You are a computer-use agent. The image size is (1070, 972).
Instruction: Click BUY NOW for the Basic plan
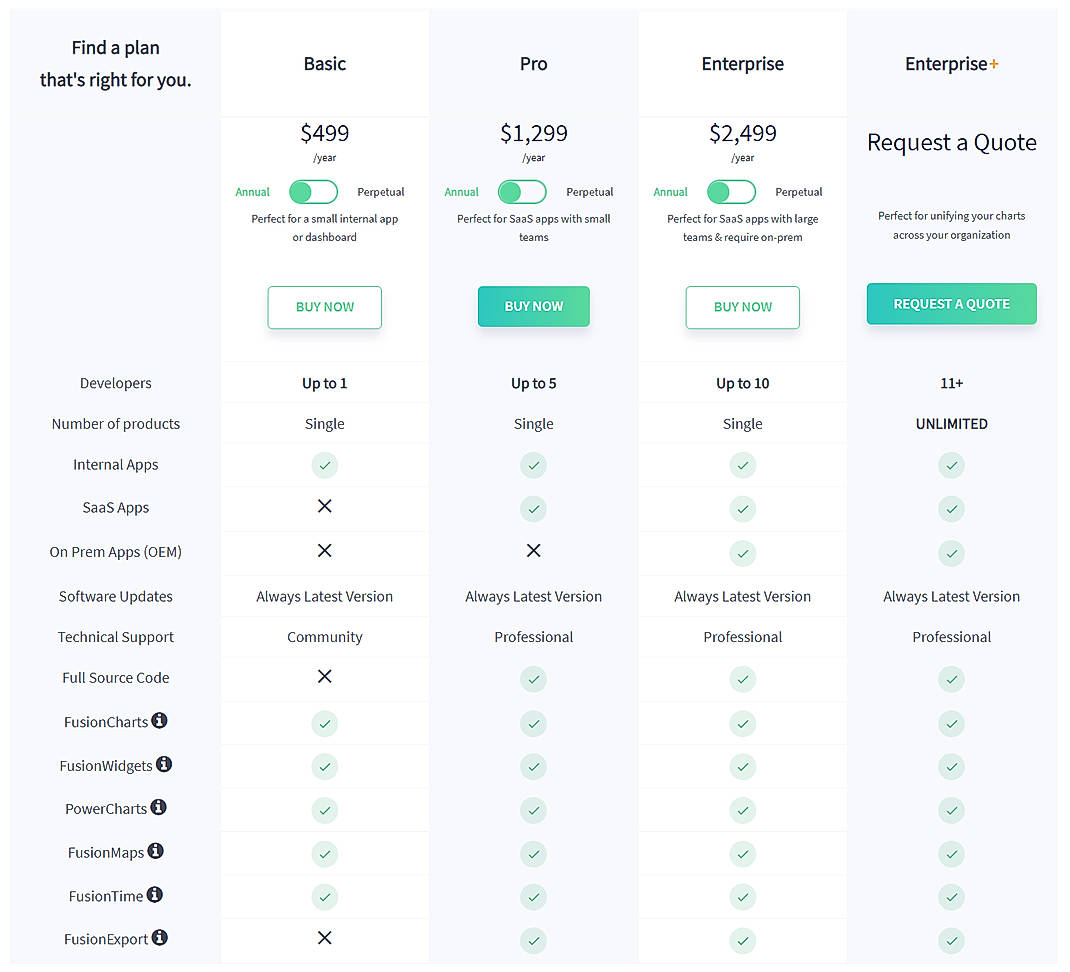(x=324, y=307)
